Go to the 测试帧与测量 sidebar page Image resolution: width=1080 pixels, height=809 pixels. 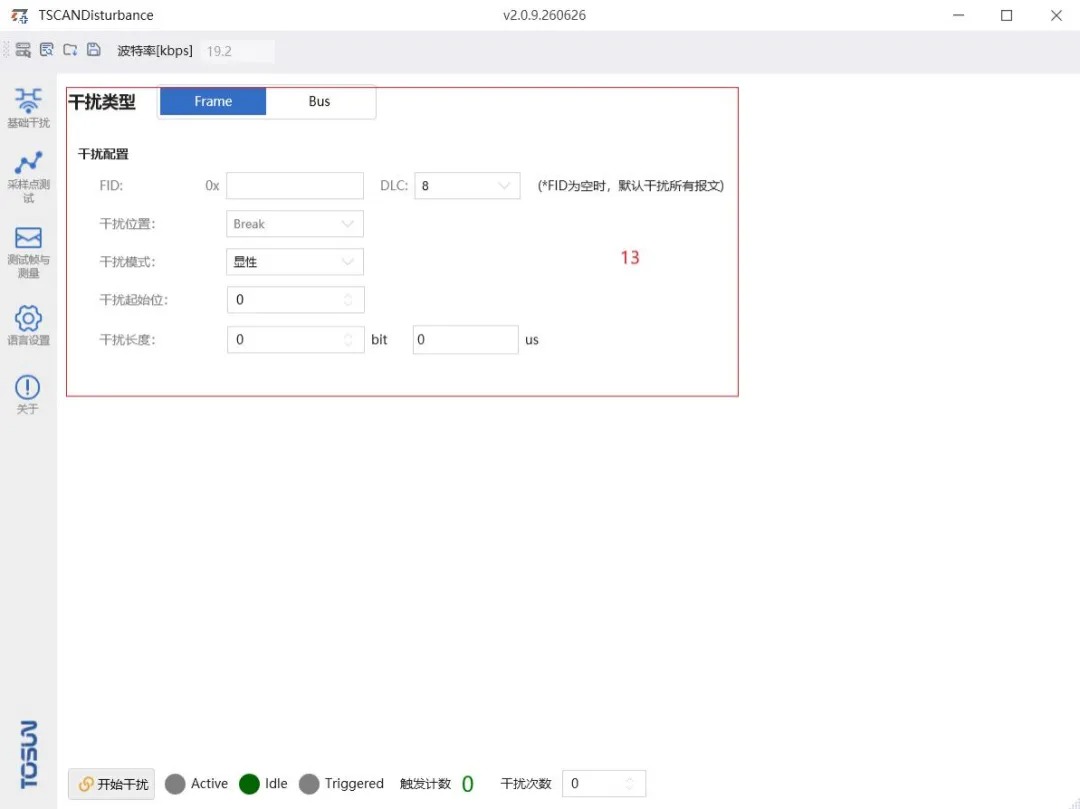click(28, 253)
